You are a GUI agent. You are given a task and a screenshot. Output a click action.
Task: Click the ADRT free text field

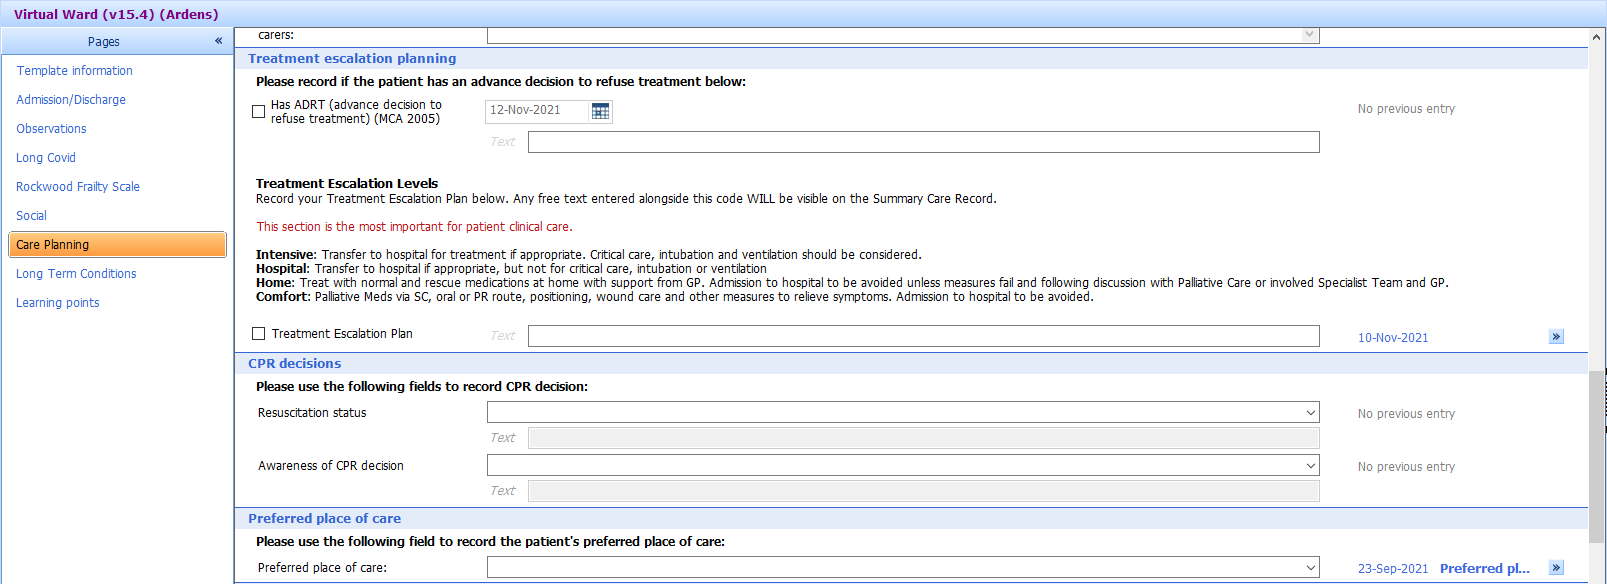tap(922, 141)
